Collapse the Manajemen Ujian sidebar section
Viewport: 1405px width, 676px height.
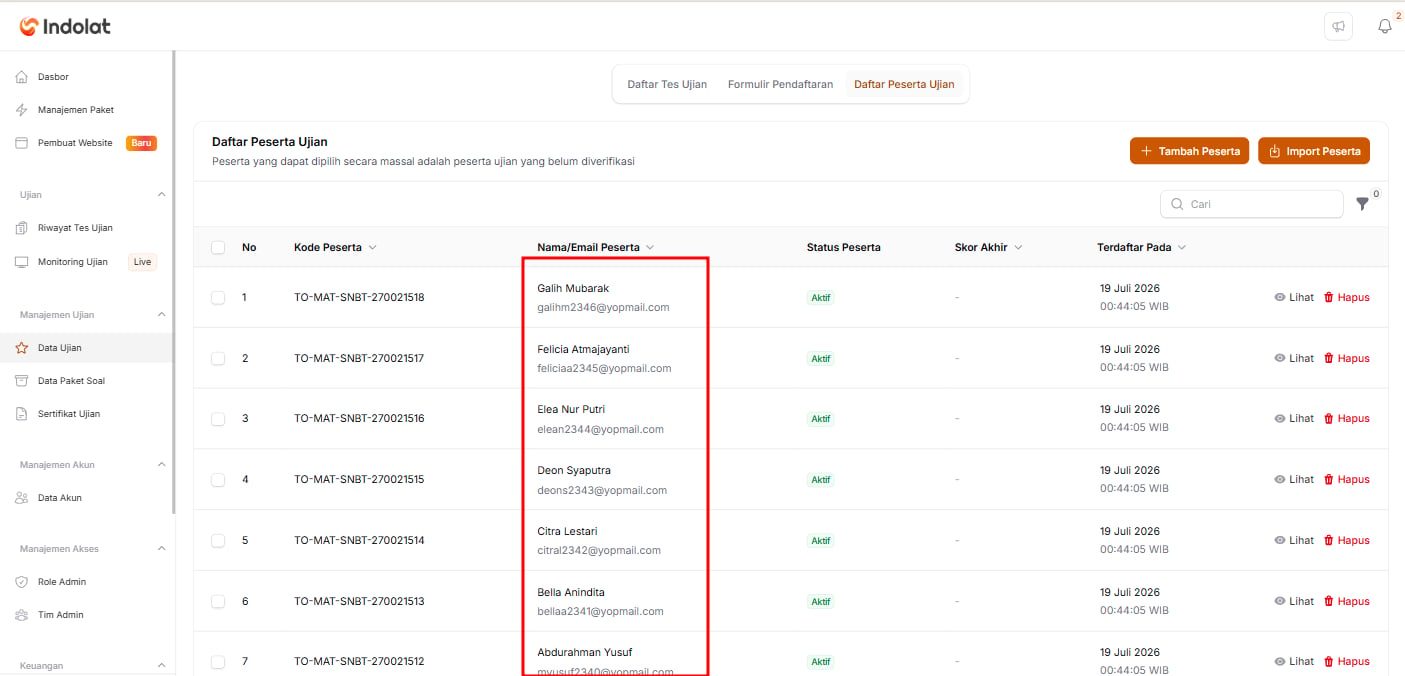[x=162, y=315]
